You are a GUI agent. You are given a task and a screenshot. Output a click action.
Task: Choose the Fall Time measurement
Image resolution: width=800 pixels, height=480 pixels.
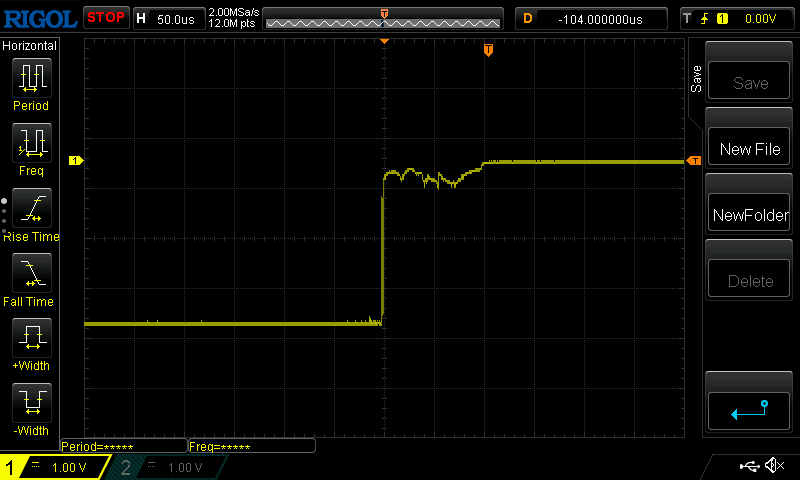(x=30, y=279)
